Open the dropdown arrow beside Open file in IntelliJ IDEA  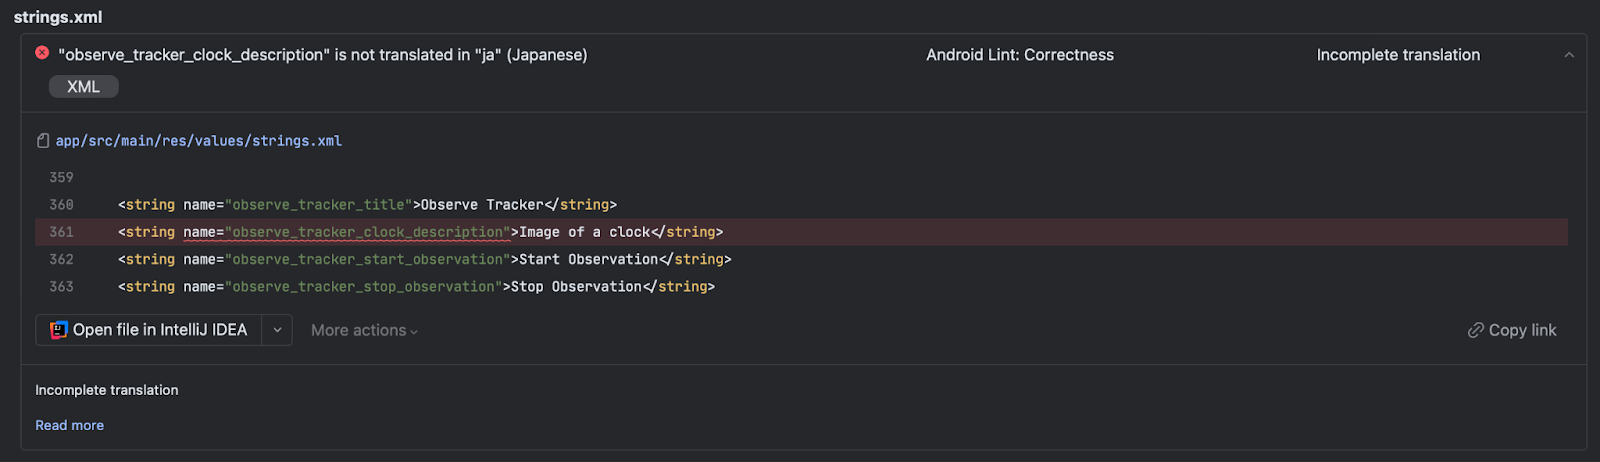coord(277,330)
